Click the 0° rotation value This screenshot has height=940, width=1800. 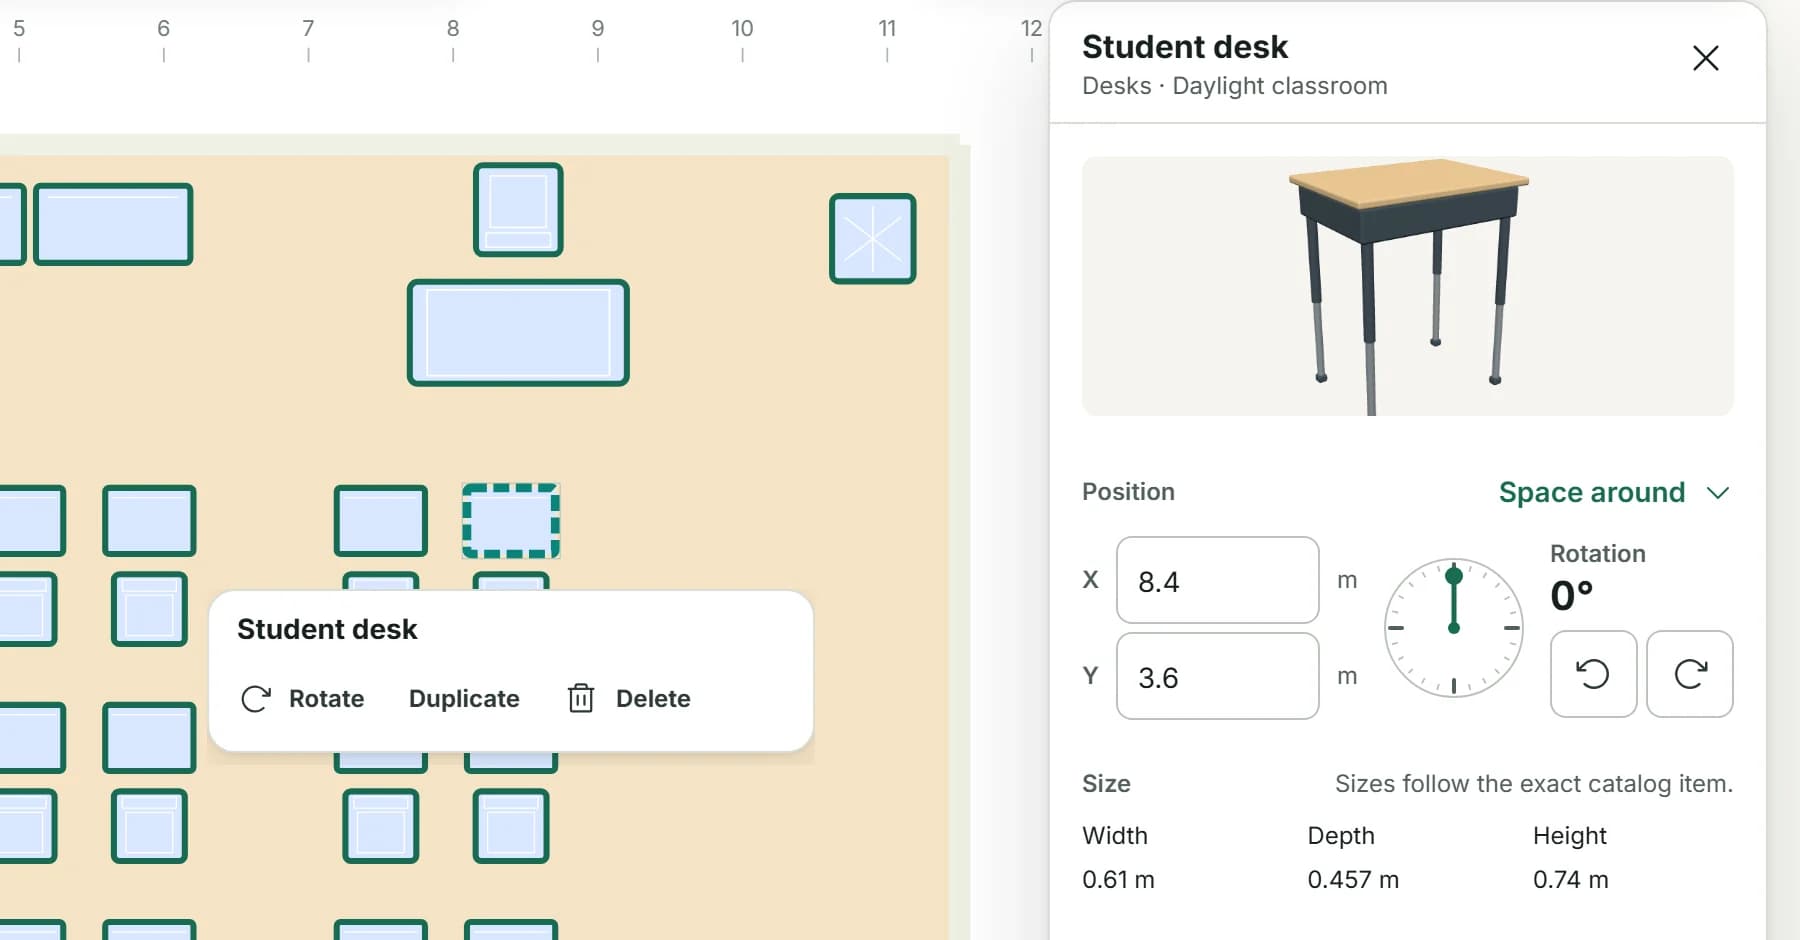(1571, 596)
